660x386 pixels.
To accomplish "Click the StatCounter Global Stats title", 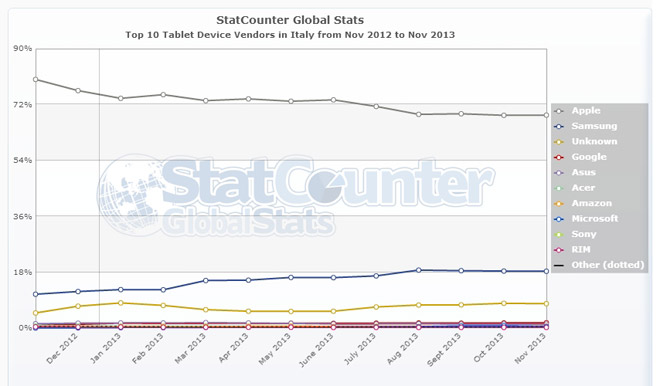I will [290, 20].
